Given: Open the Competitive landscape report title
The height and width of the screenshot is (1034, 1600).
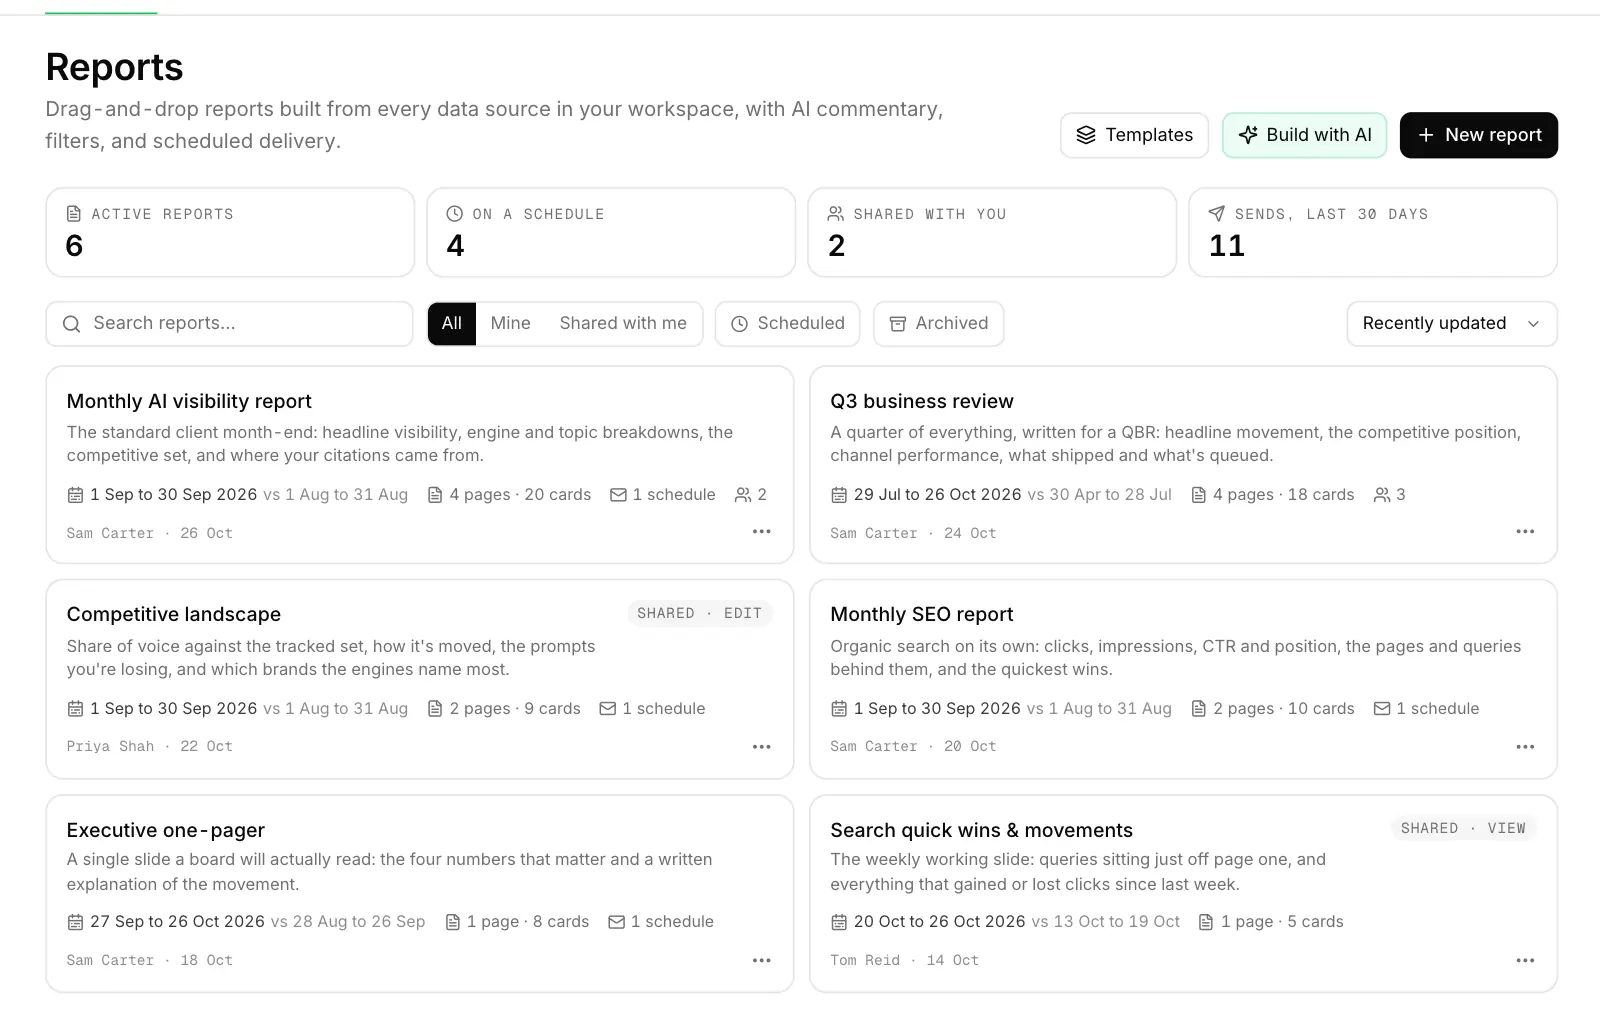Looking at the screenshot, I should pyautogui.click(x=174, y=615).
